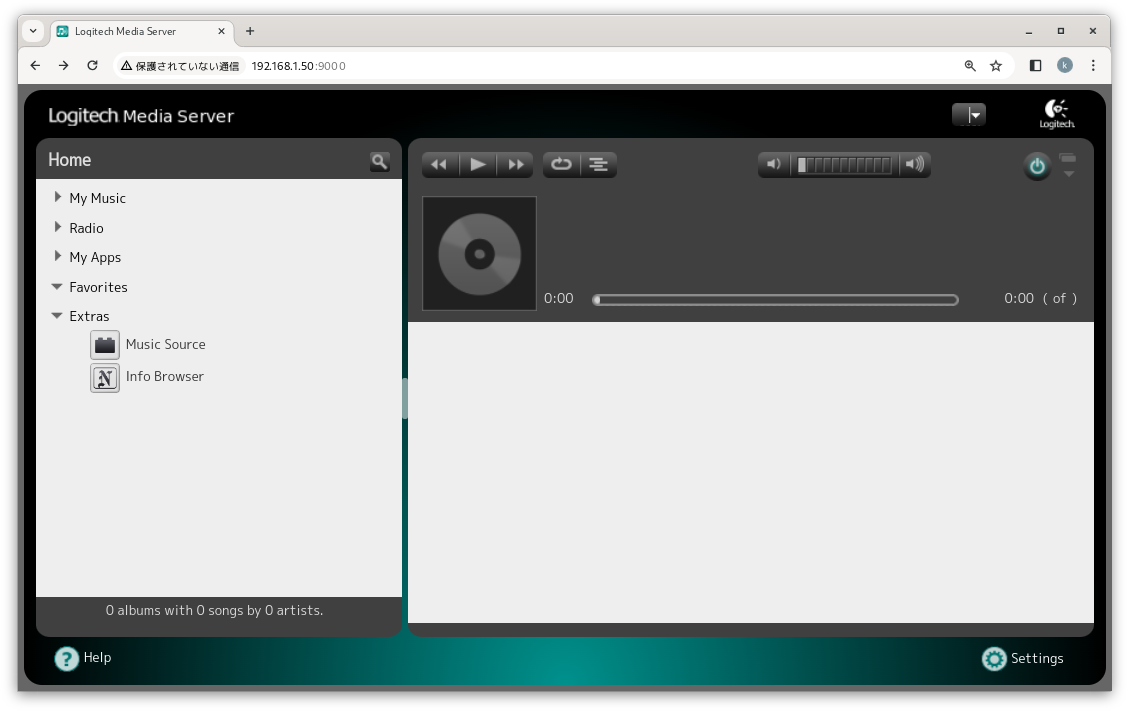Bookmark this page with the star icon
The width and height of the screenshot is (1128, 711).
(x=996, y=66)
